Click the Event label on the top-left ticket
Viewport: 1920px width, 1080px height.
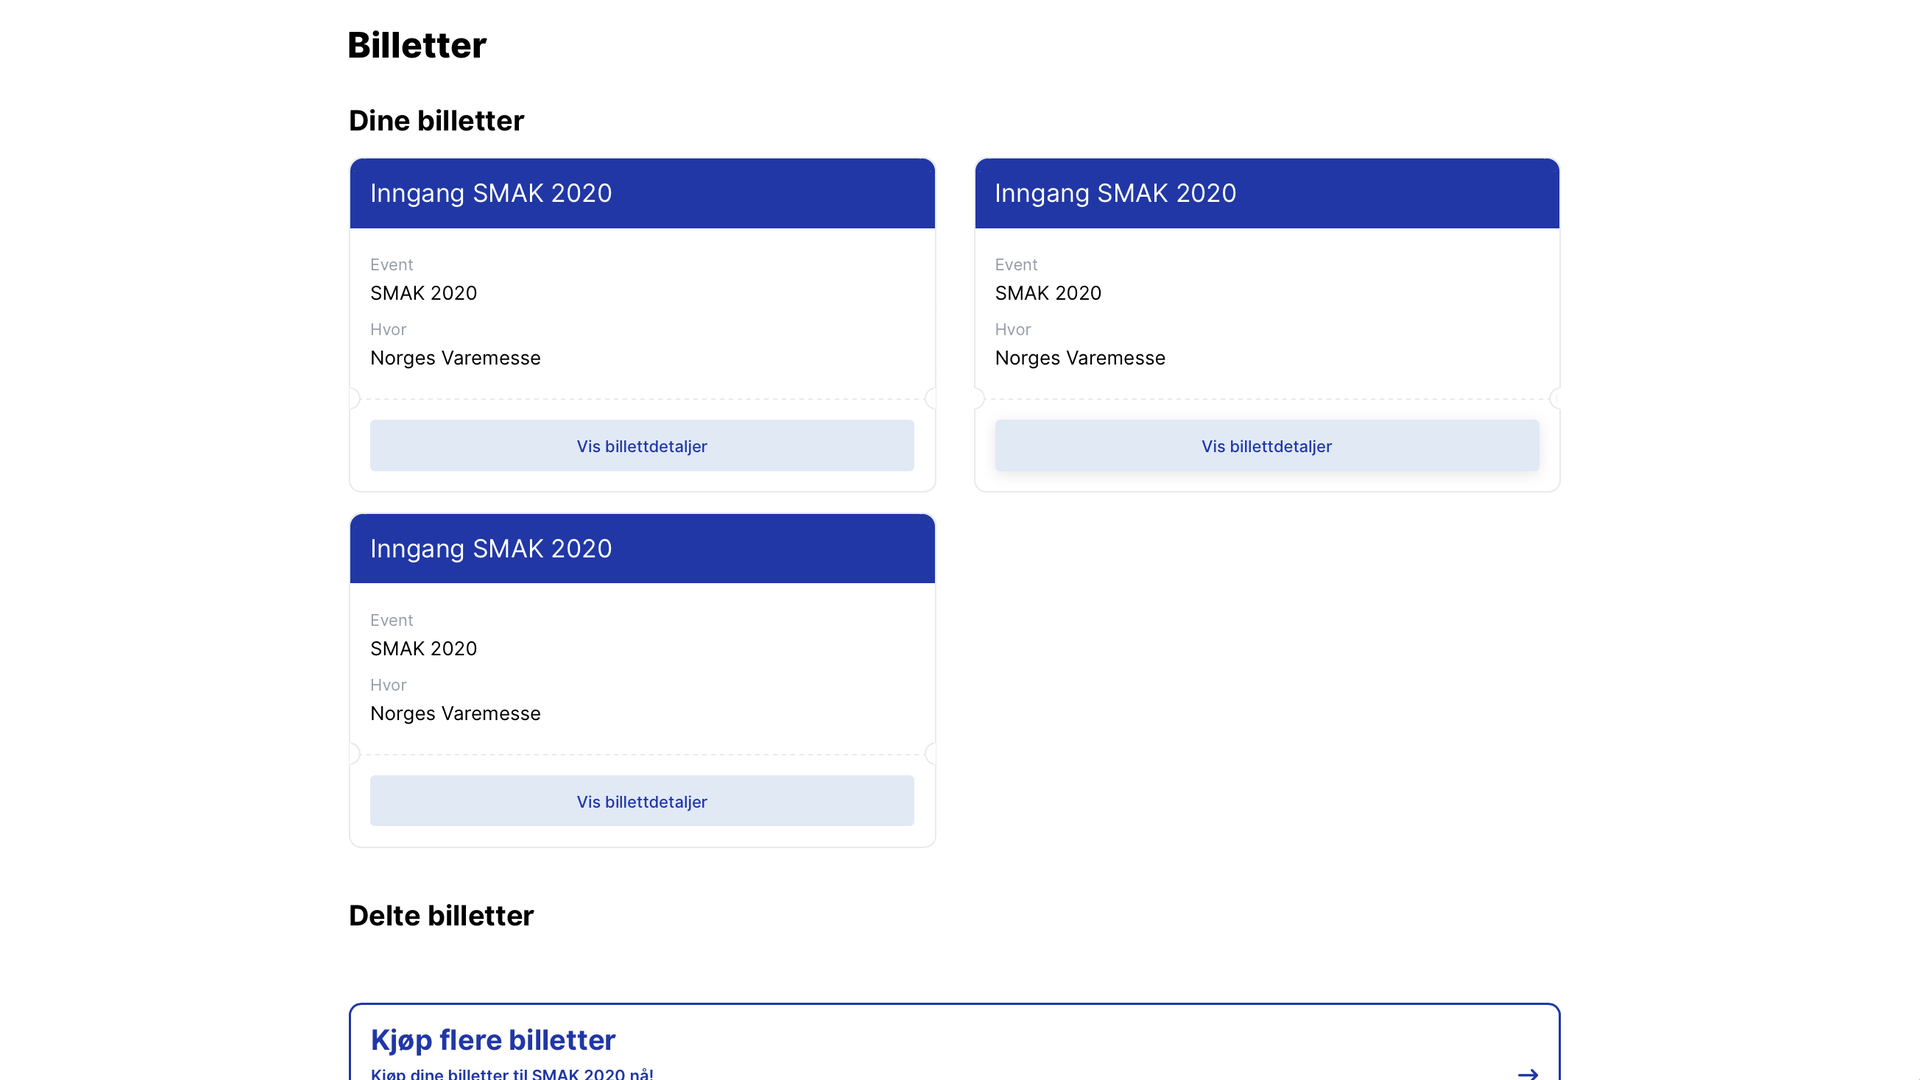click(391, 264)
